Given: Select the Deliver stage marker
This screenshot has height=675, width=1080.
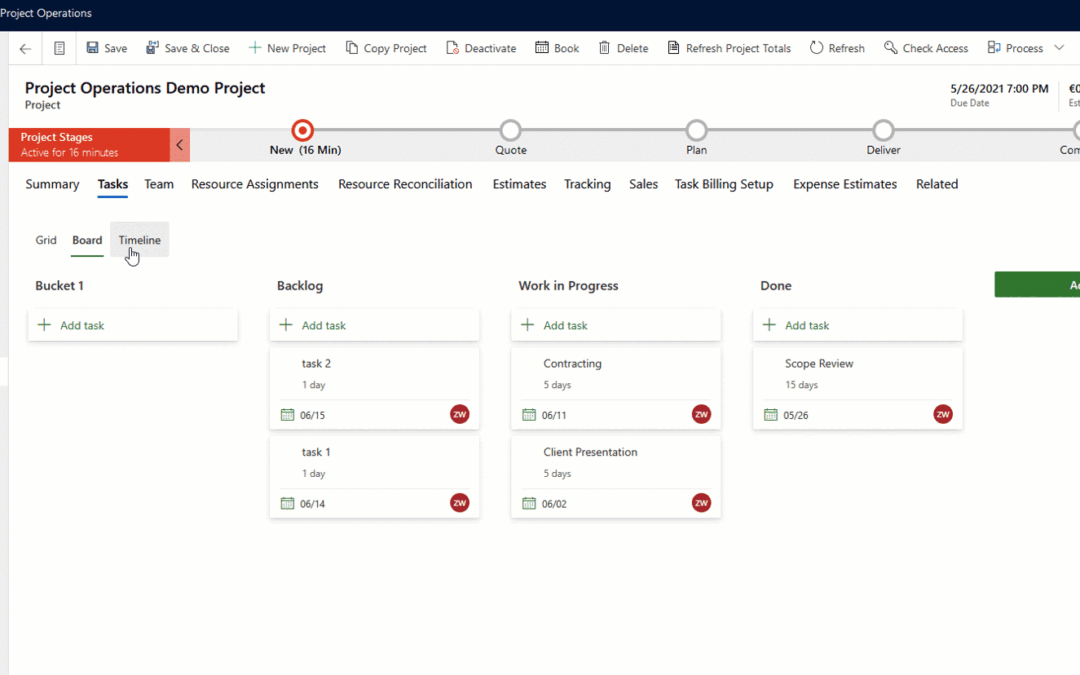Looking at the screenshot, I should [x=883, y=130].
